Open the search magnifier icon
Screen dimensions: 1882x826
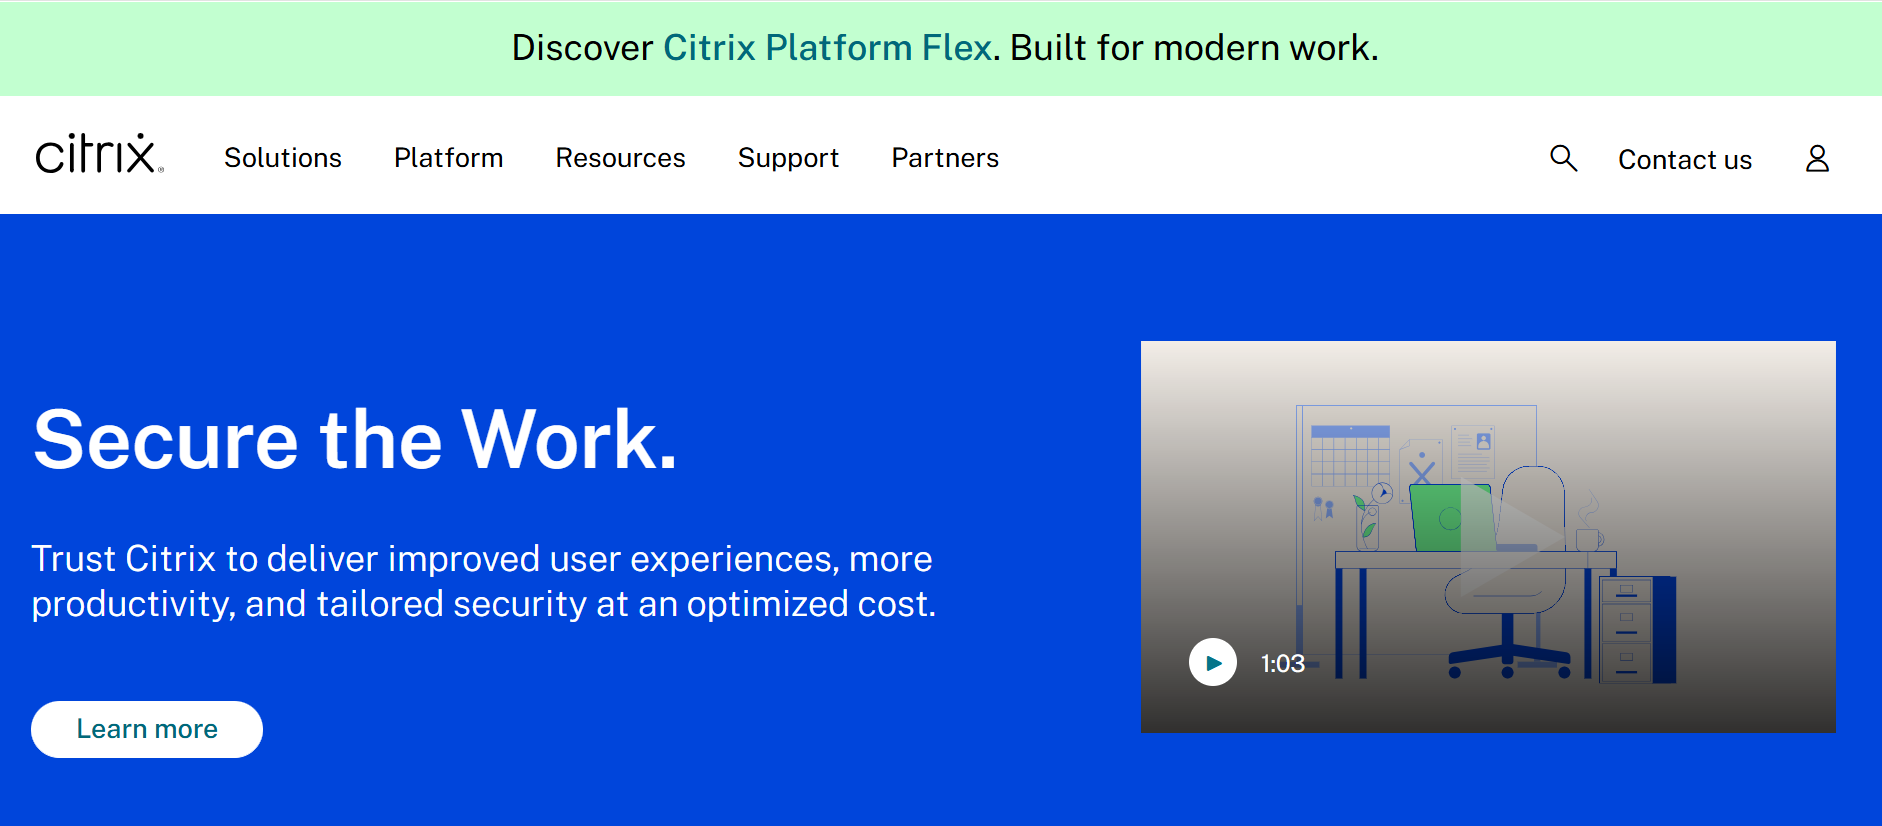(1563, 158)
